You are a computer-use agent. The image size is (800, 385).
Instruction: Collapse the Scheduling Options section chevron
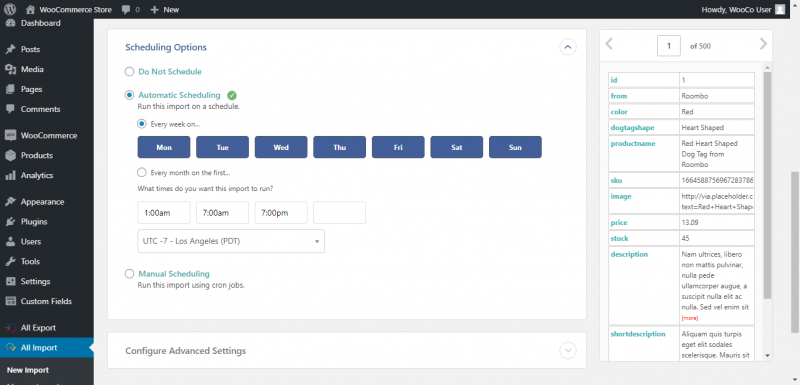click(x=568, y=47)
